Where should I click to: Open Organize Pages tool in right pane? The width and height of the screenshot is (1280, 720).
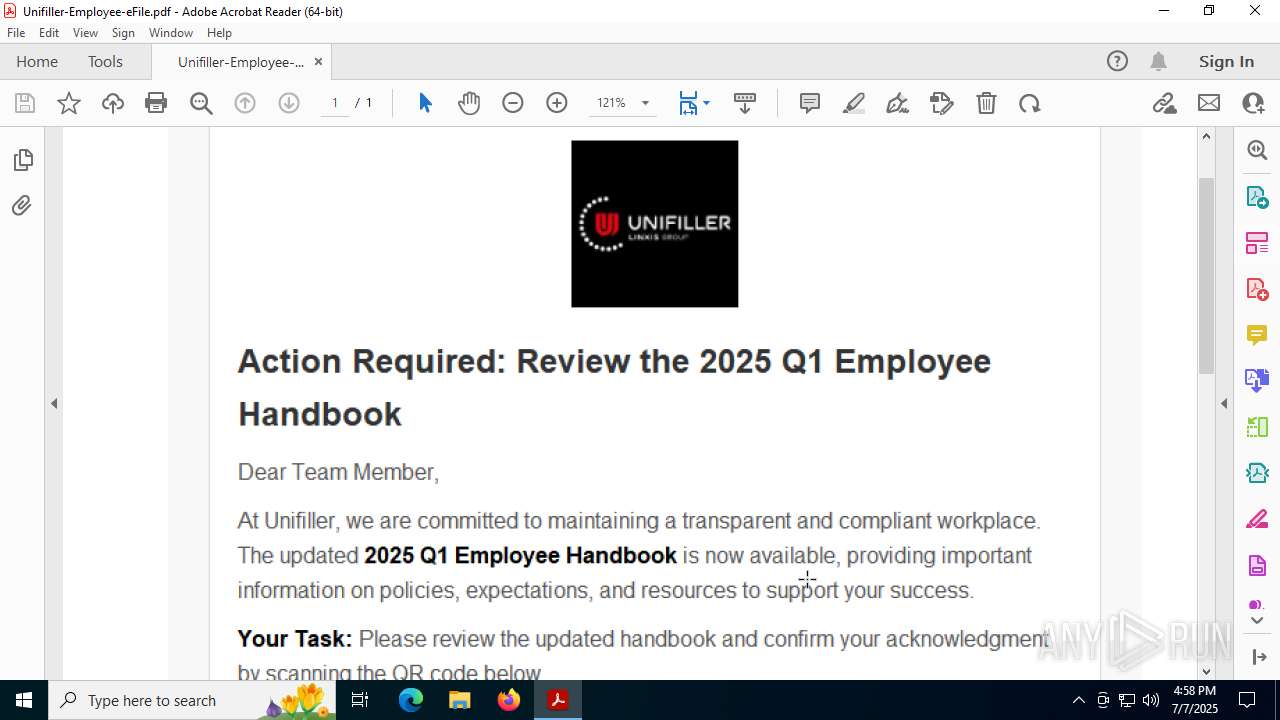click(1257, 243)
